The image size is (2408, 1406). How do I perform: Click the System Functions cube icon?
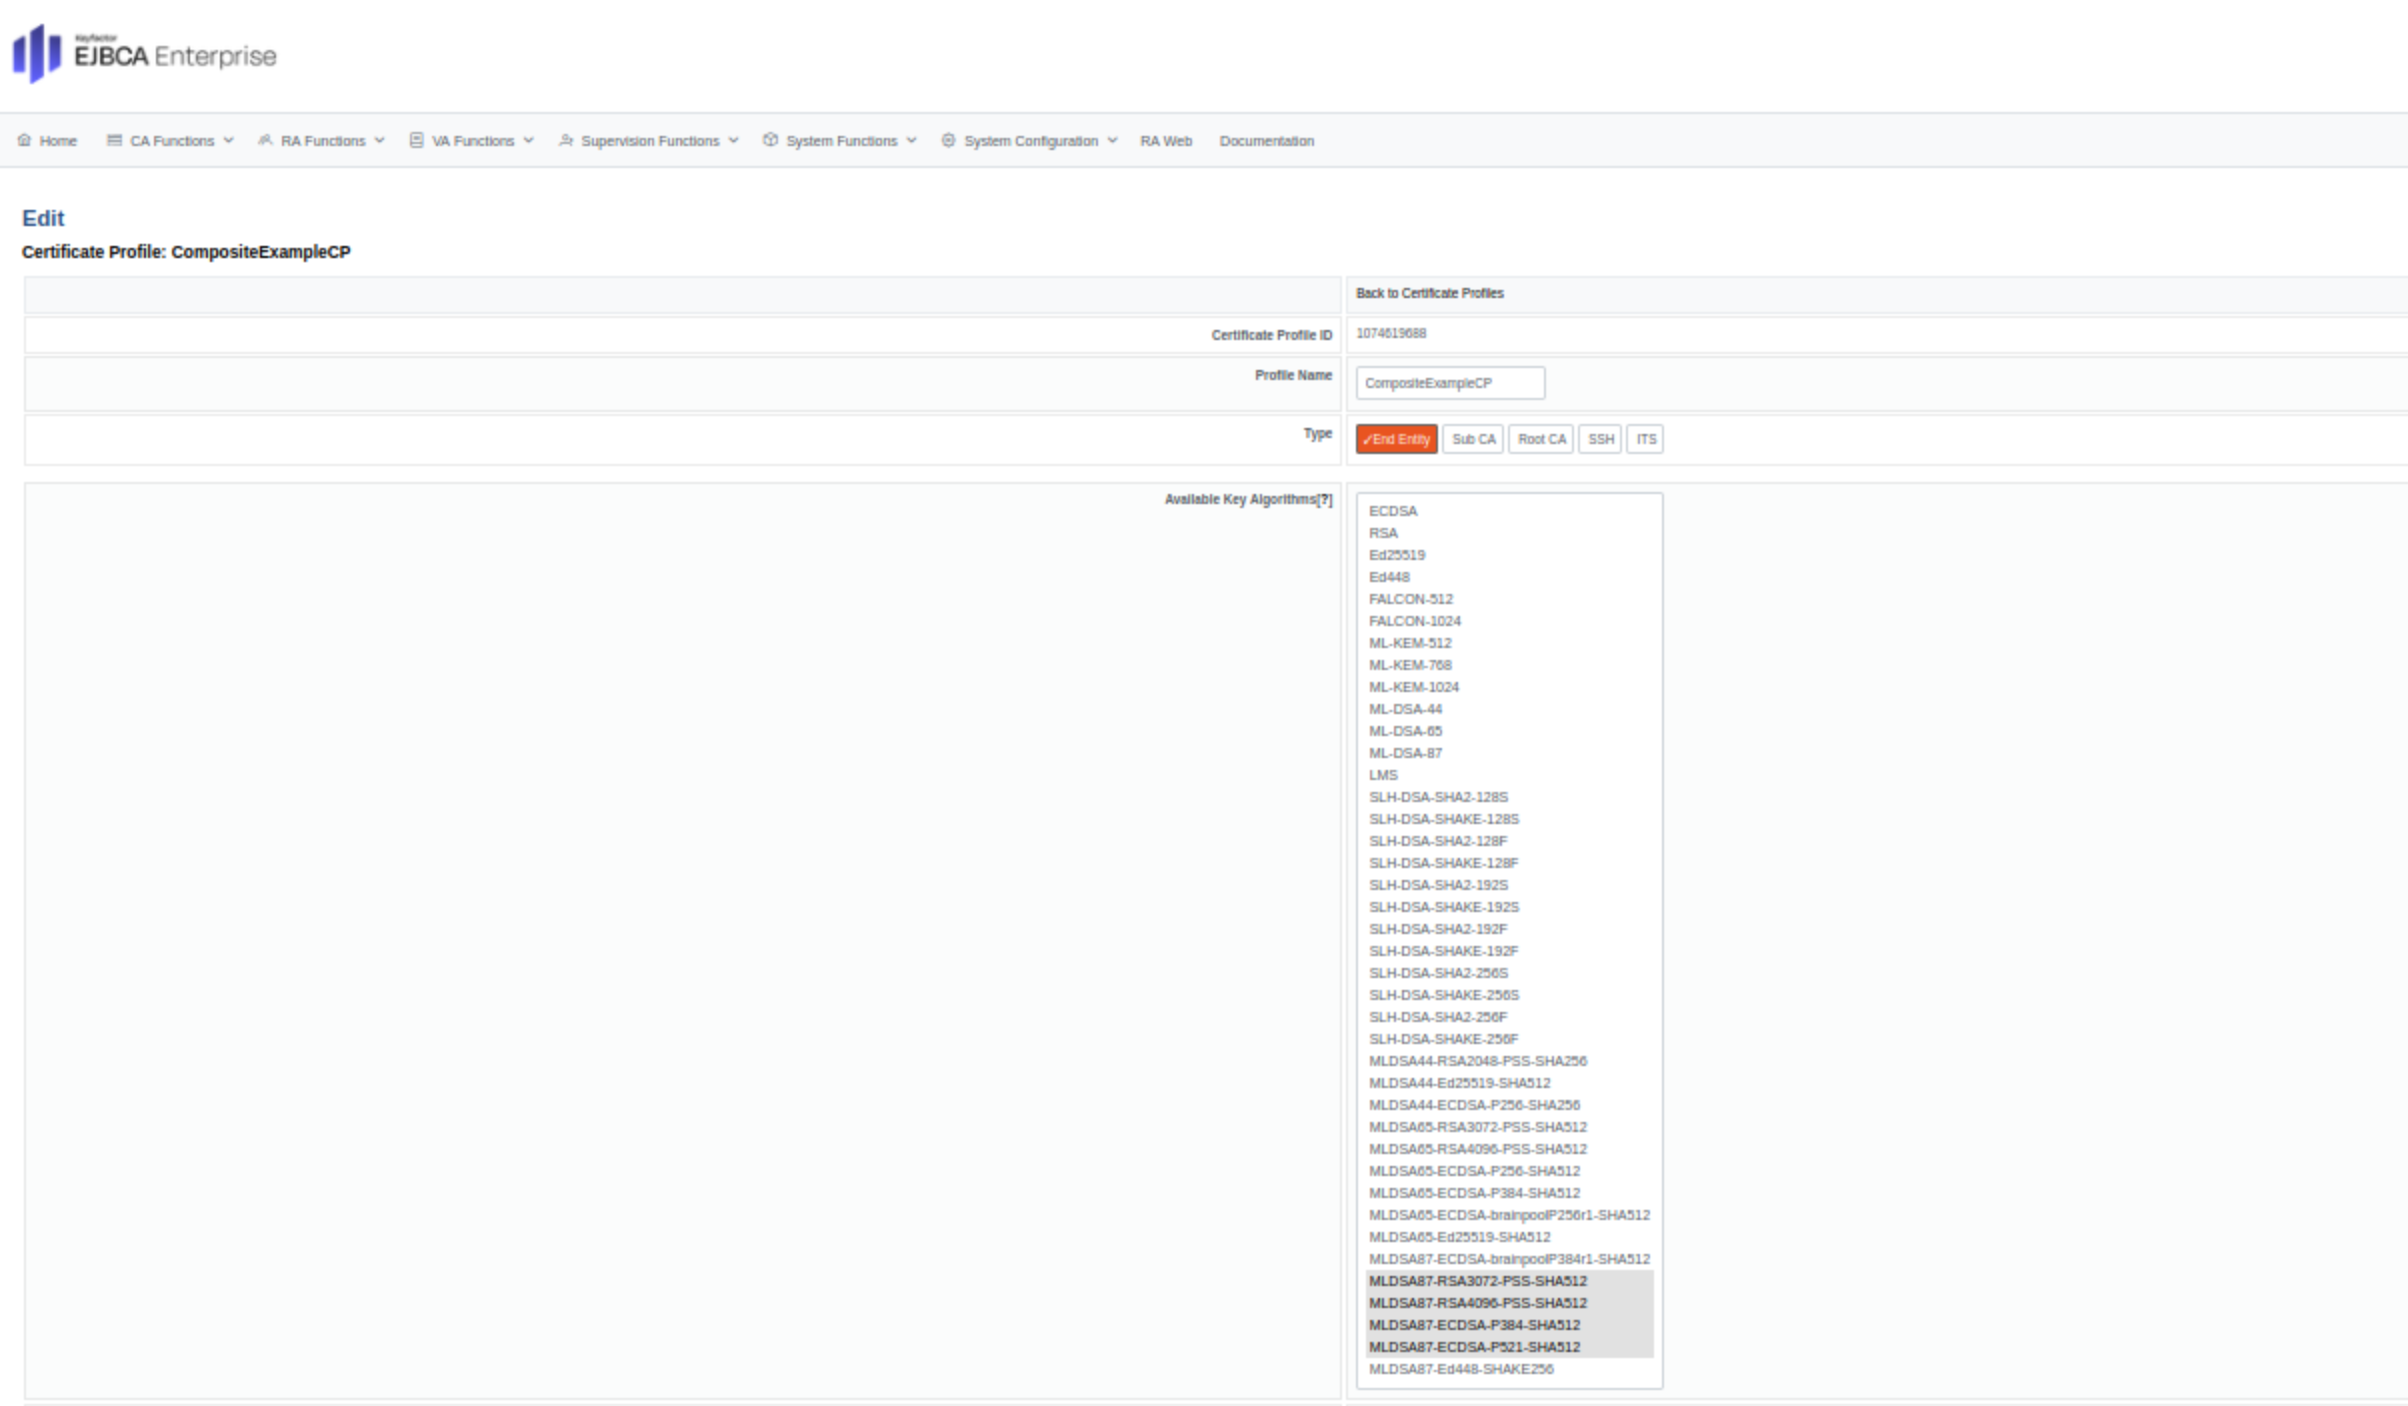coord(770,140)
